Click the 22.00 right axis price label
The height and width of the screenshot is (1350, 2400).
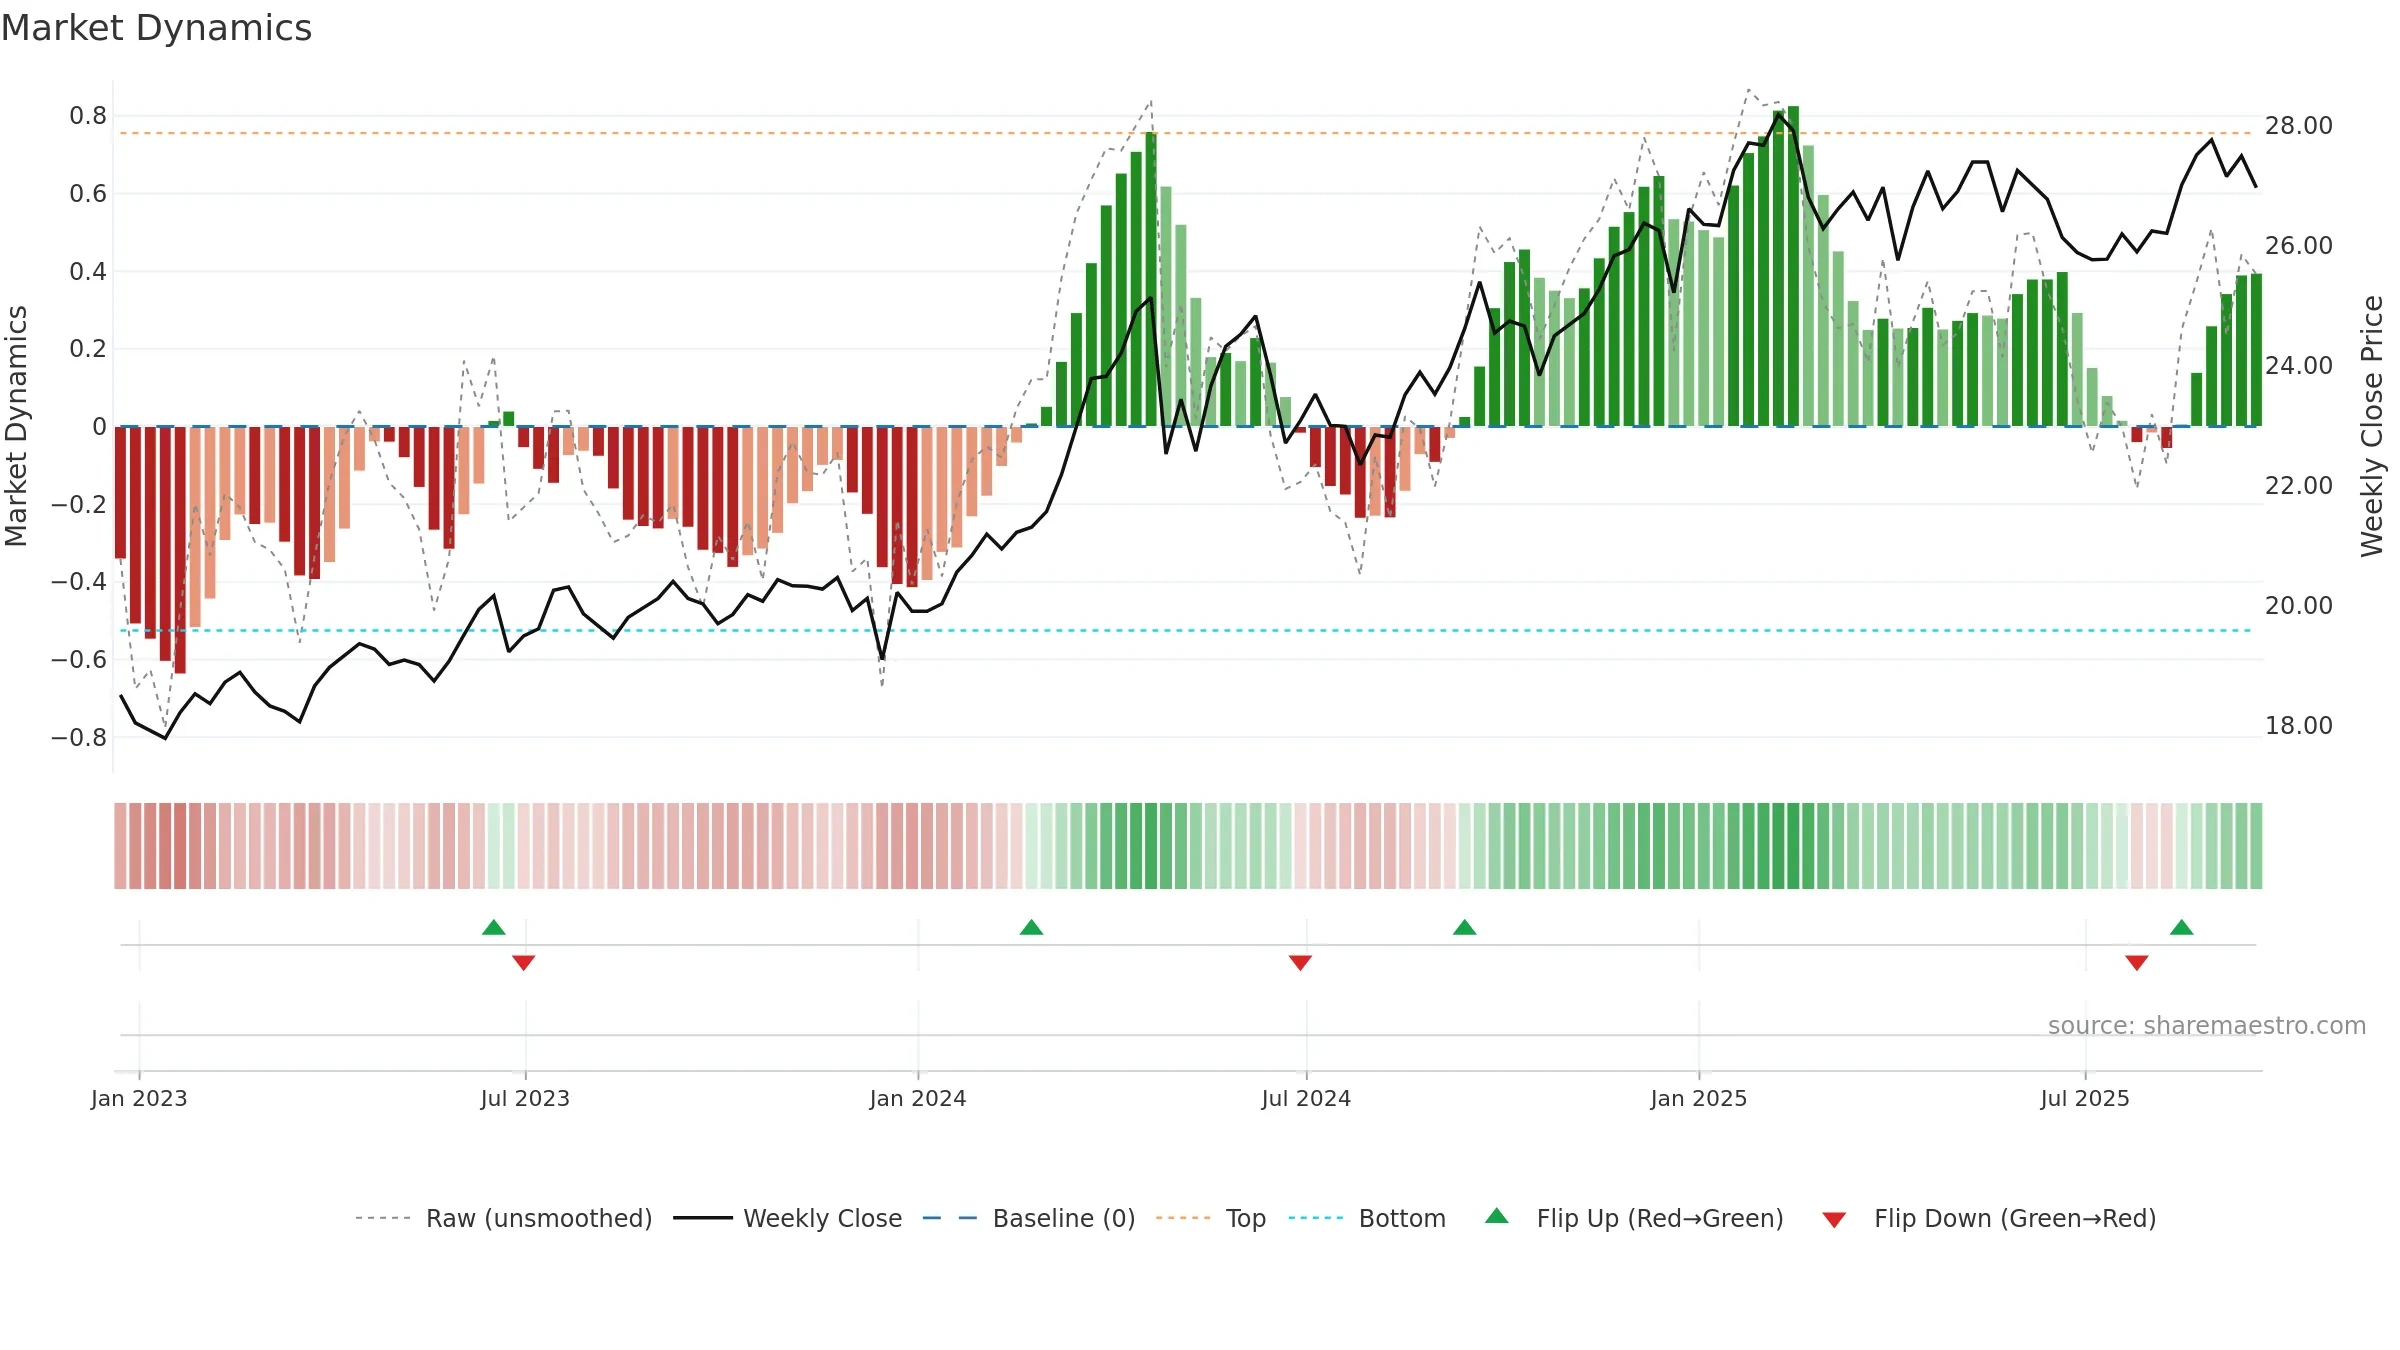[x=2299, y=486]
